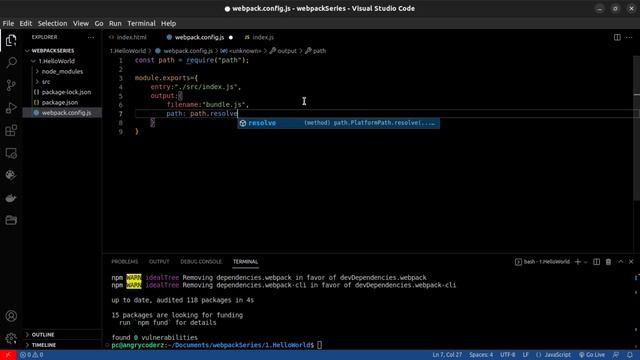This screenshot has width=640, height=360.
Task: Kill the terminal with trash icon
Action: click(x=608, y=262)
